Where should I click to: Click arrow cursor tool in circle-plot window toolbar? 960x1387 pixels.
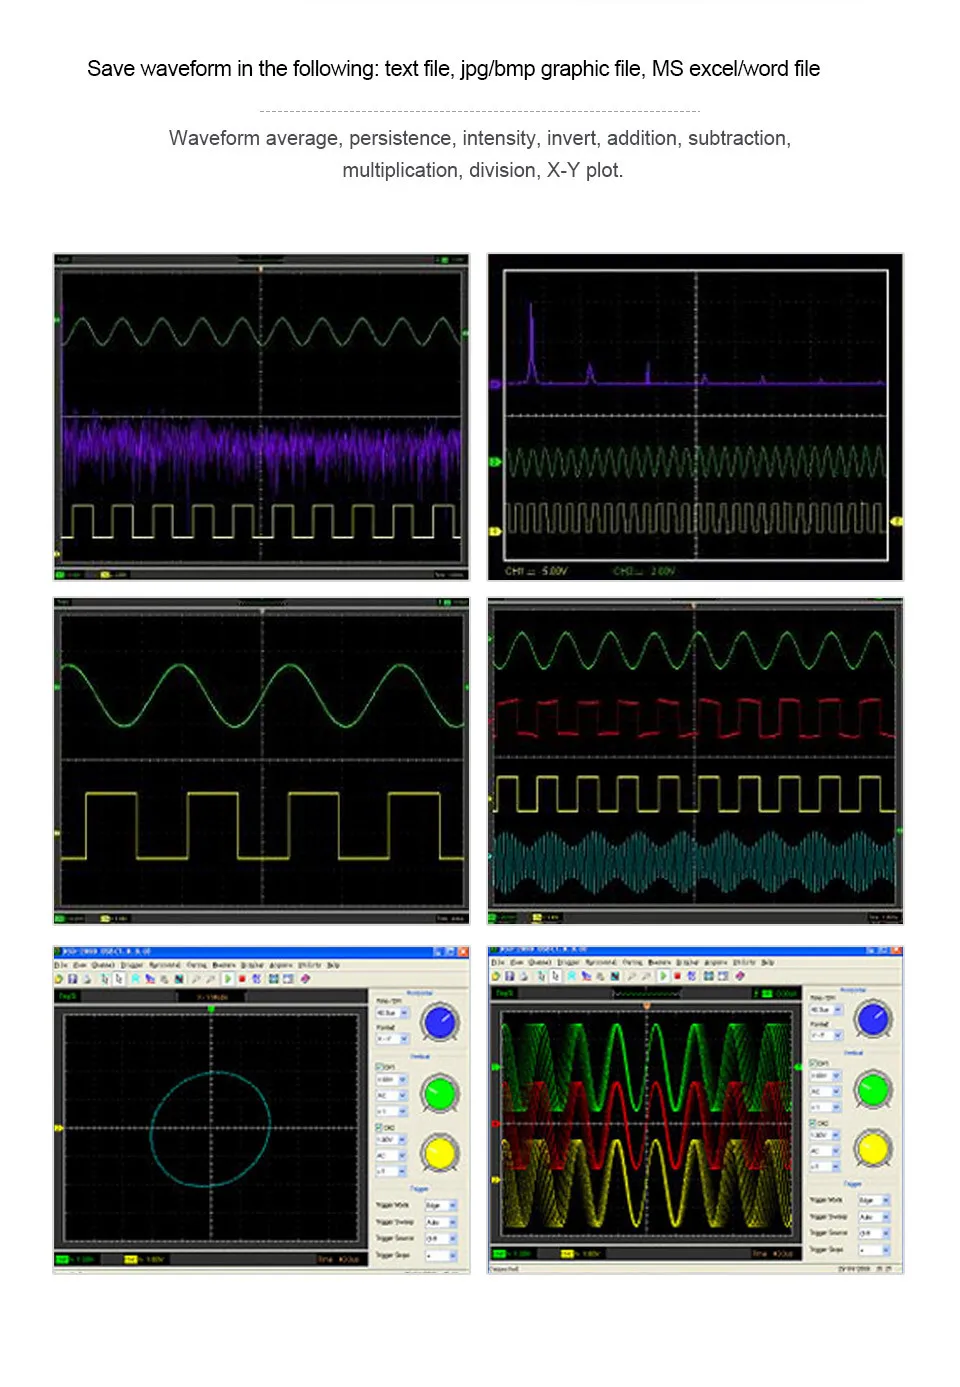118,978
